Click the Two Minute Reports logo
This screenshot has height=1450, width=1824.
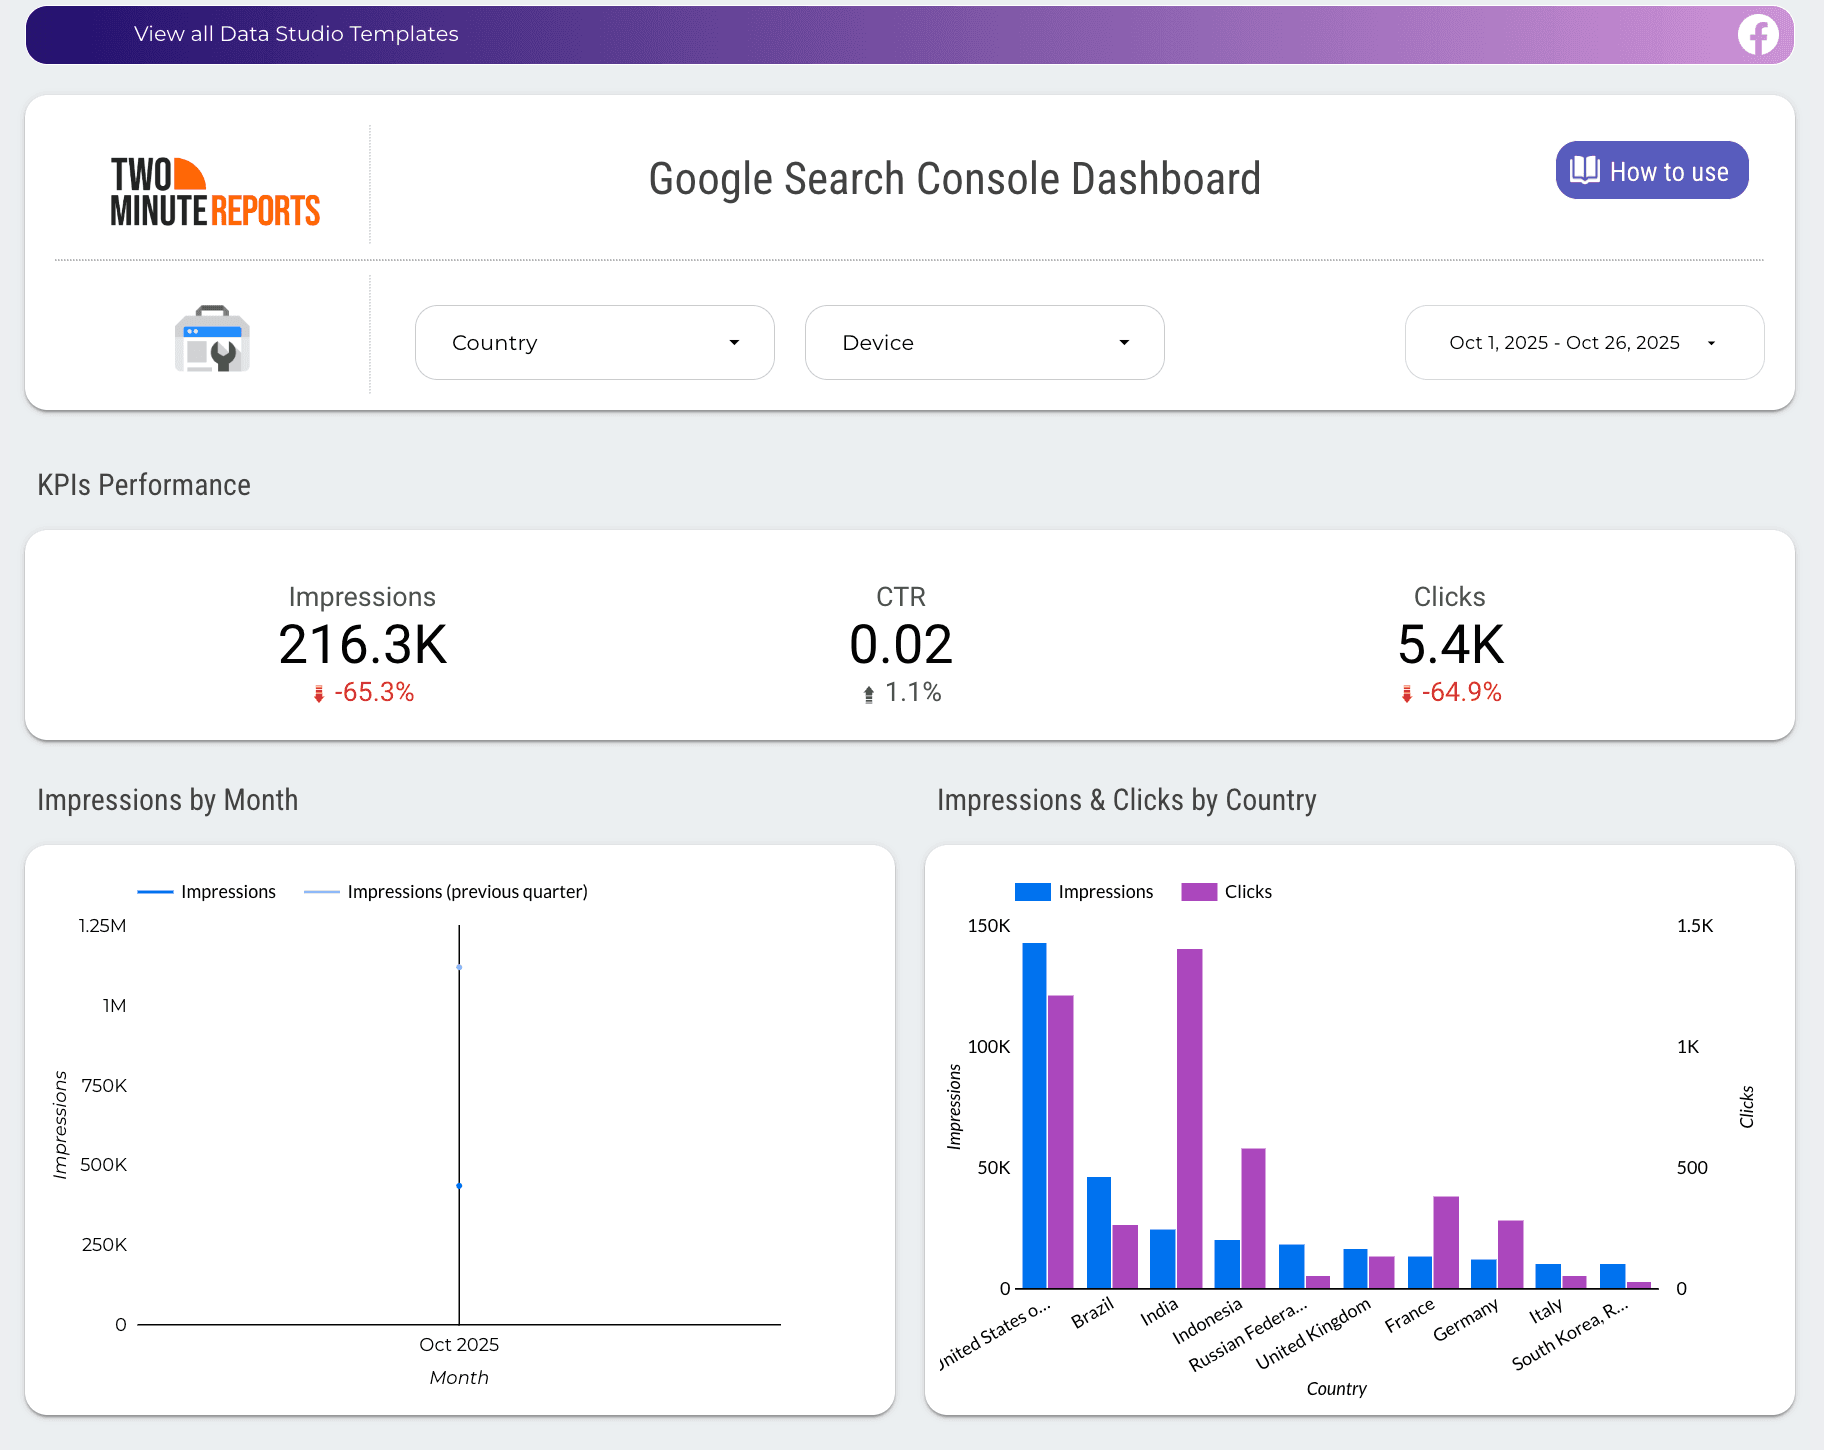pos(215,190)
